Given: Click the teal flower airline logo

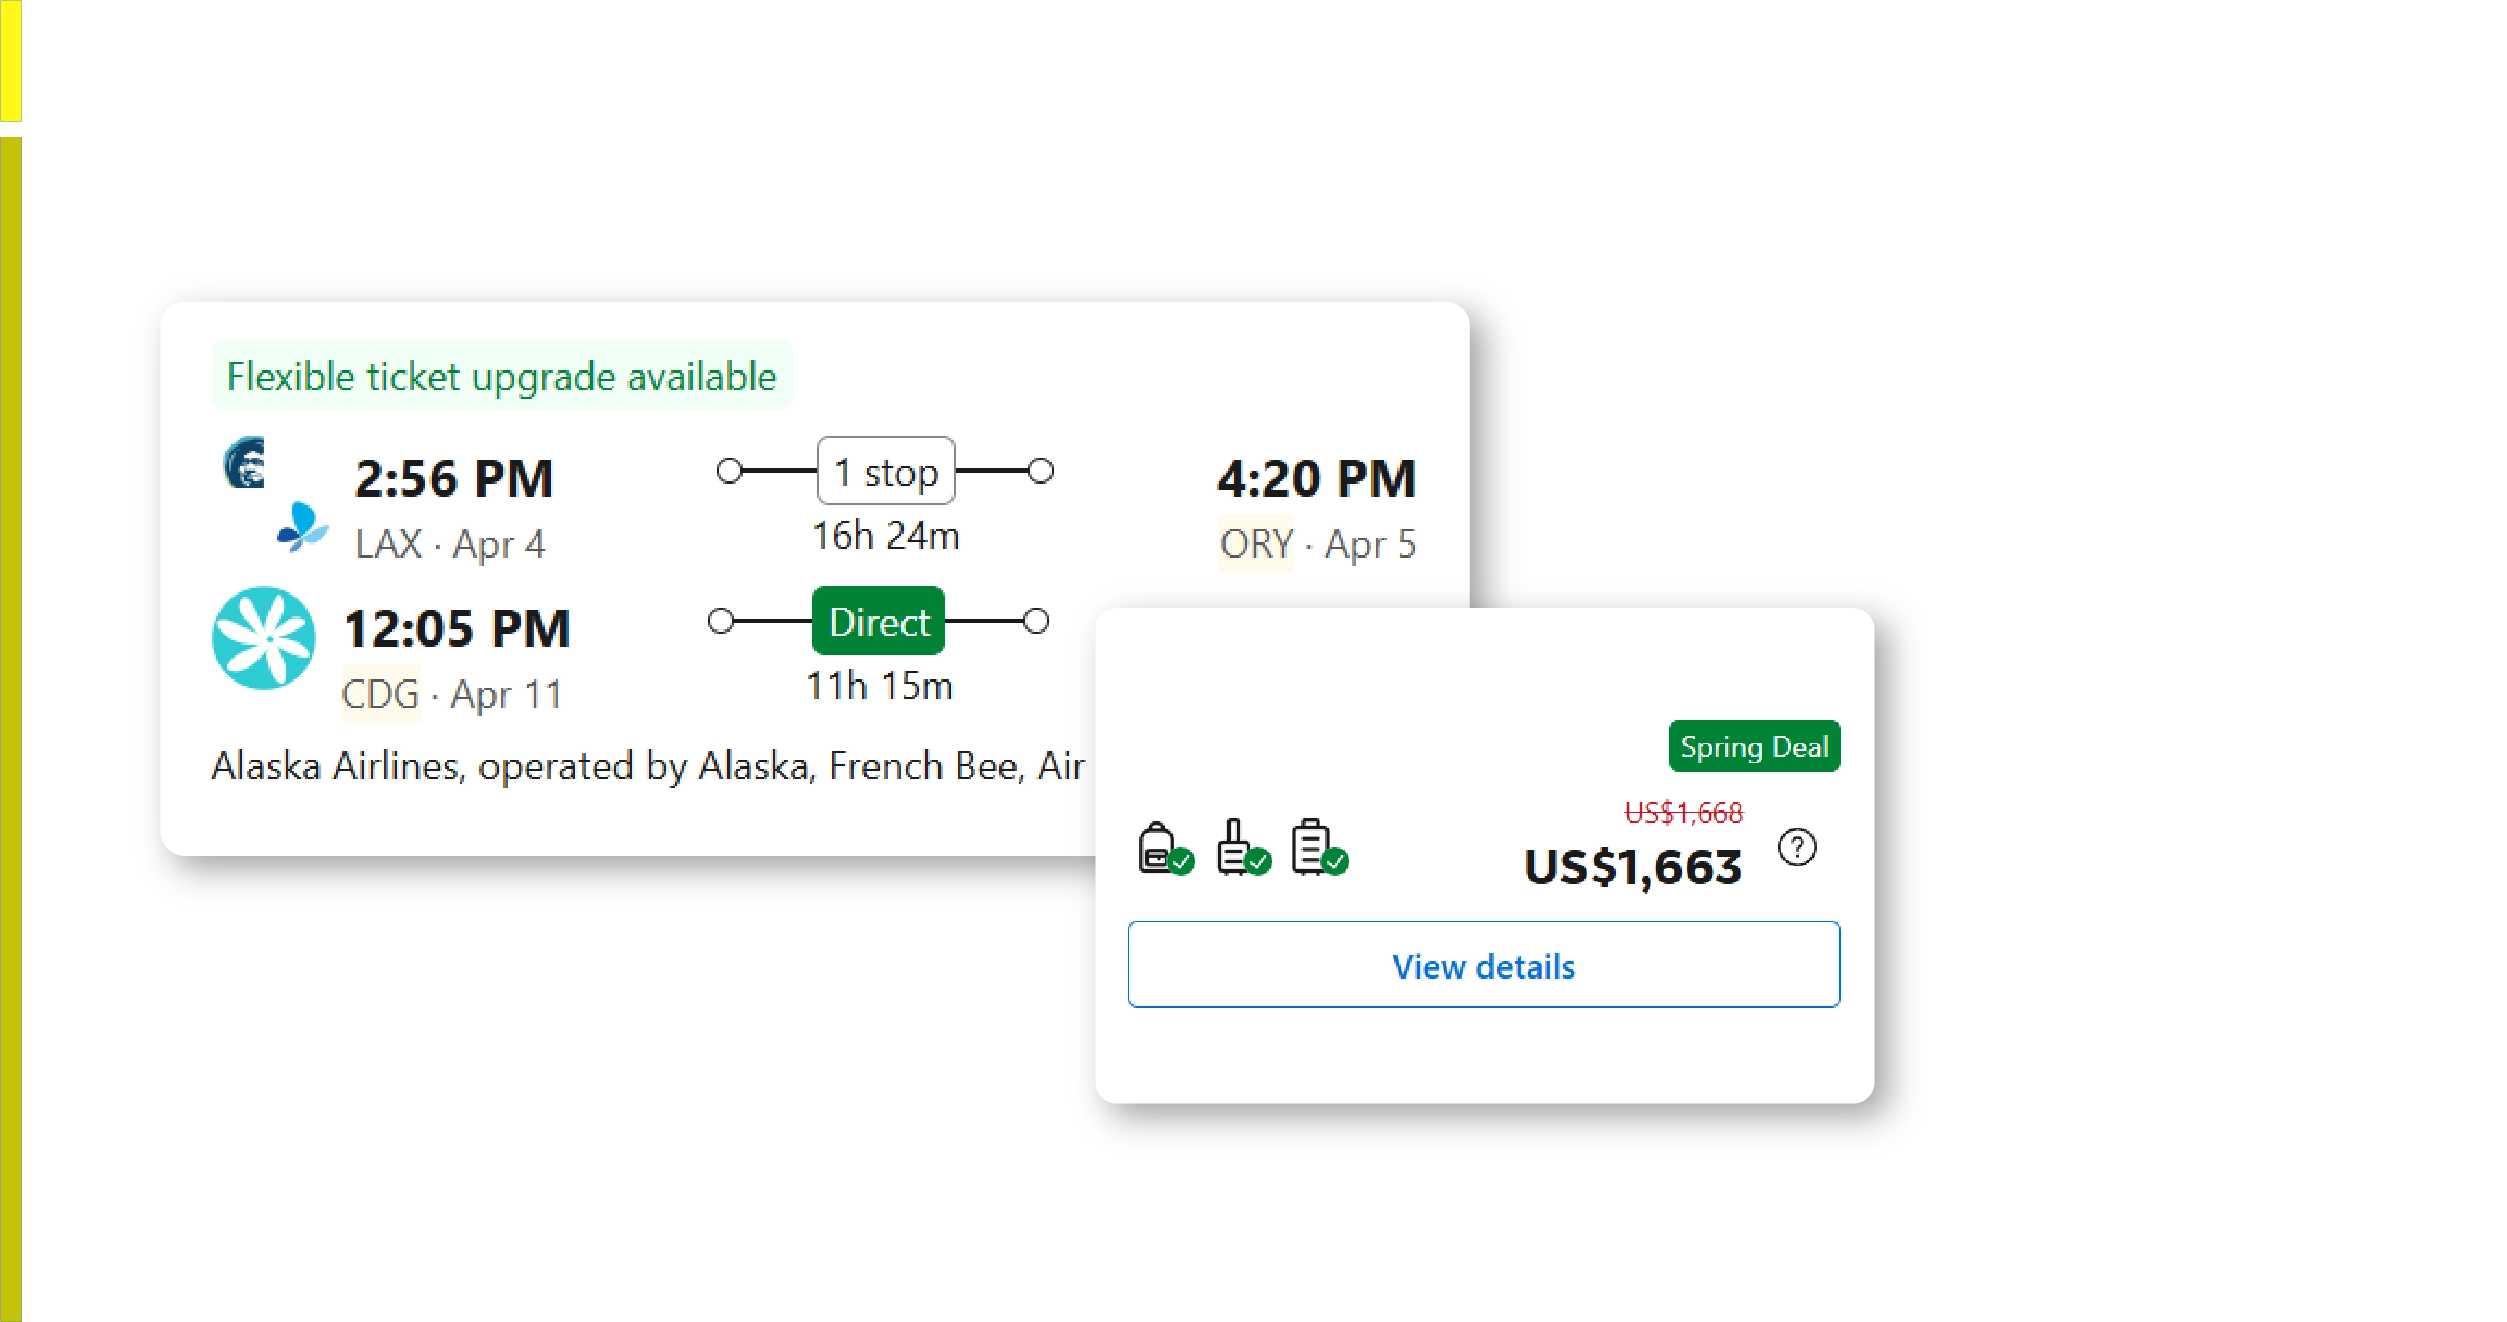Looking at the screenshot, I should coord(264,638).
